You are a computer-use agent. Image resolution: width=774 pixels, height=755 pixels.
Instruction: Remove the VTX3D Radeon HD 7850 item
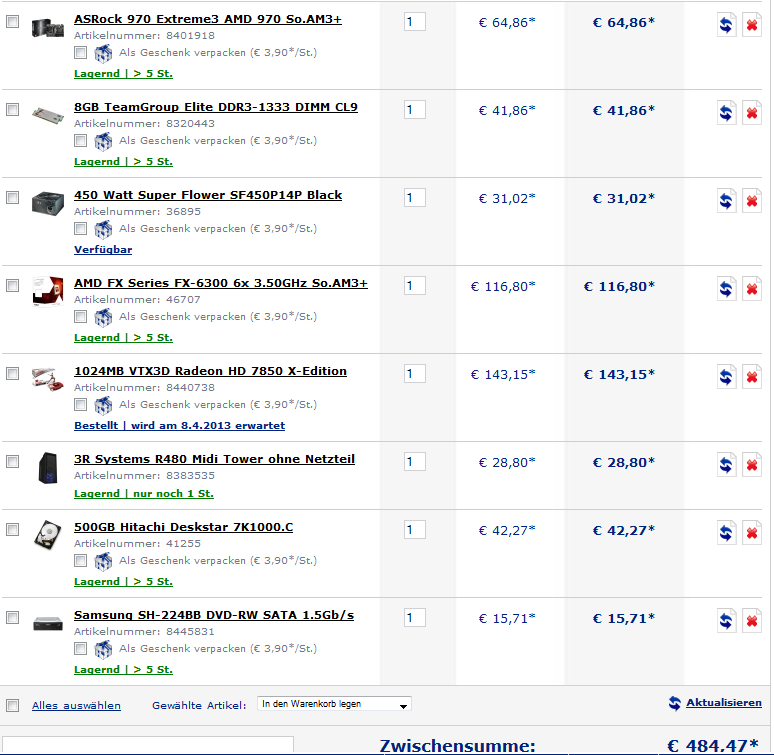[751, 377]
